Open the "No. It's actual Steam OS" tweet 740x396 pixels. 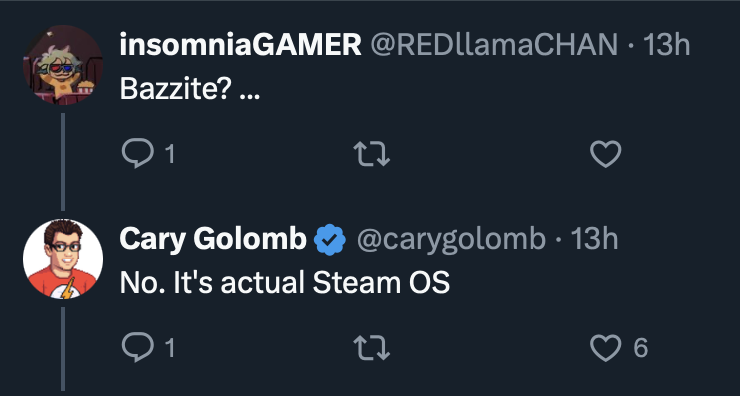point(285,283)
